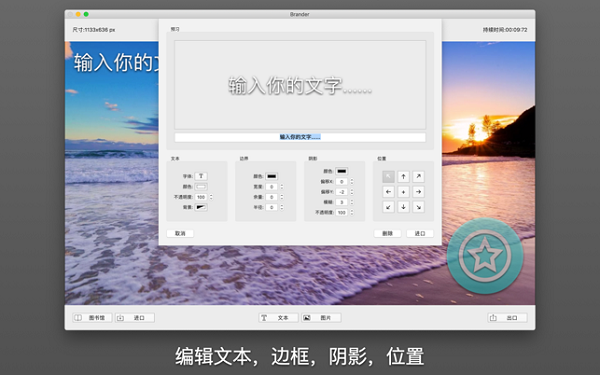Align text to middle-left position arrow
Image resolution: width=600 pixels, height=375 pixels.
(x=388, y=192)
